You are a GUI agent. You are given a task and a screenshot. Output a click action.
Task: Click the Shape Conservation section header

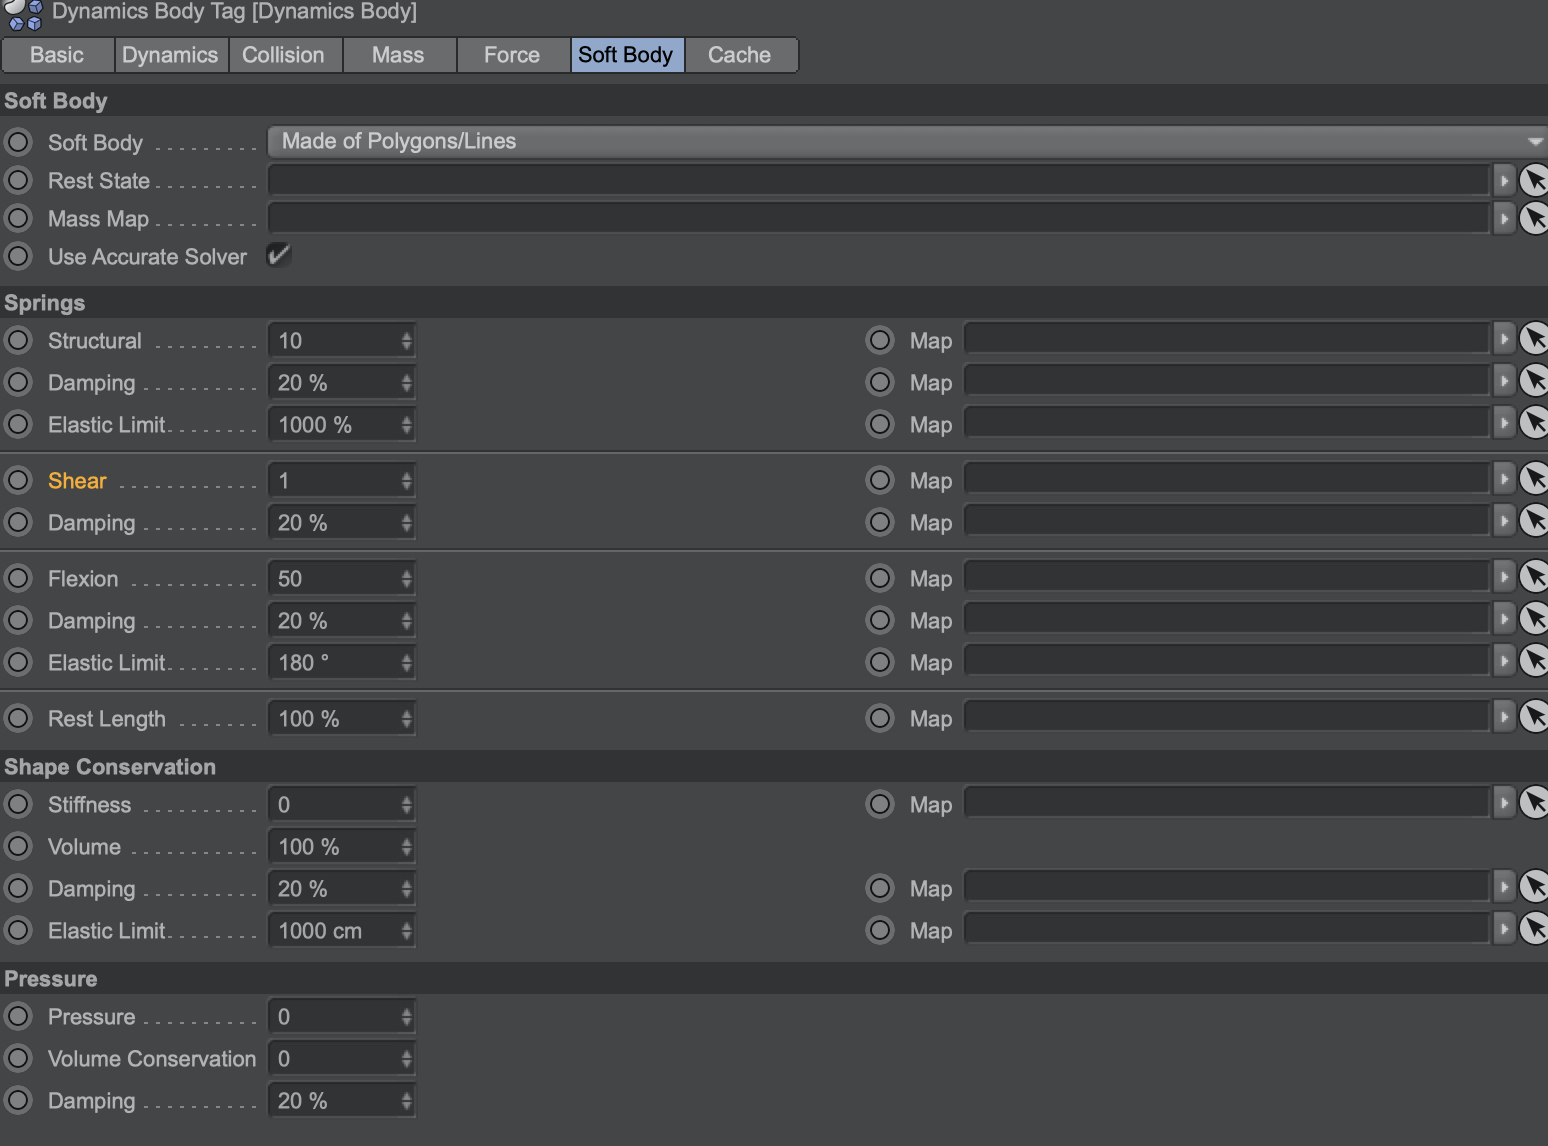(x=774, y=767)
